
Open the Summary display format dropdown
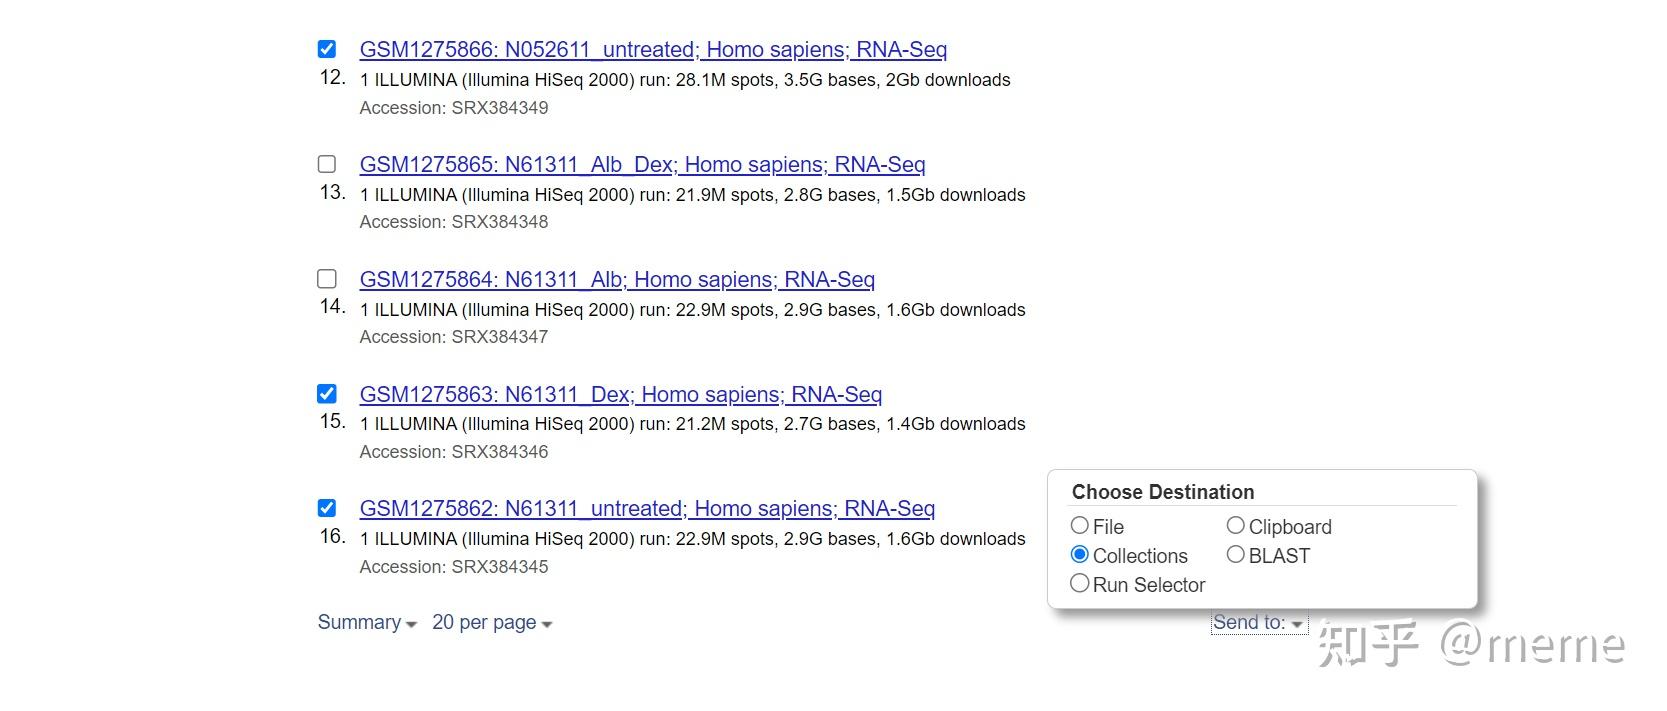click(x=366, y=623)
